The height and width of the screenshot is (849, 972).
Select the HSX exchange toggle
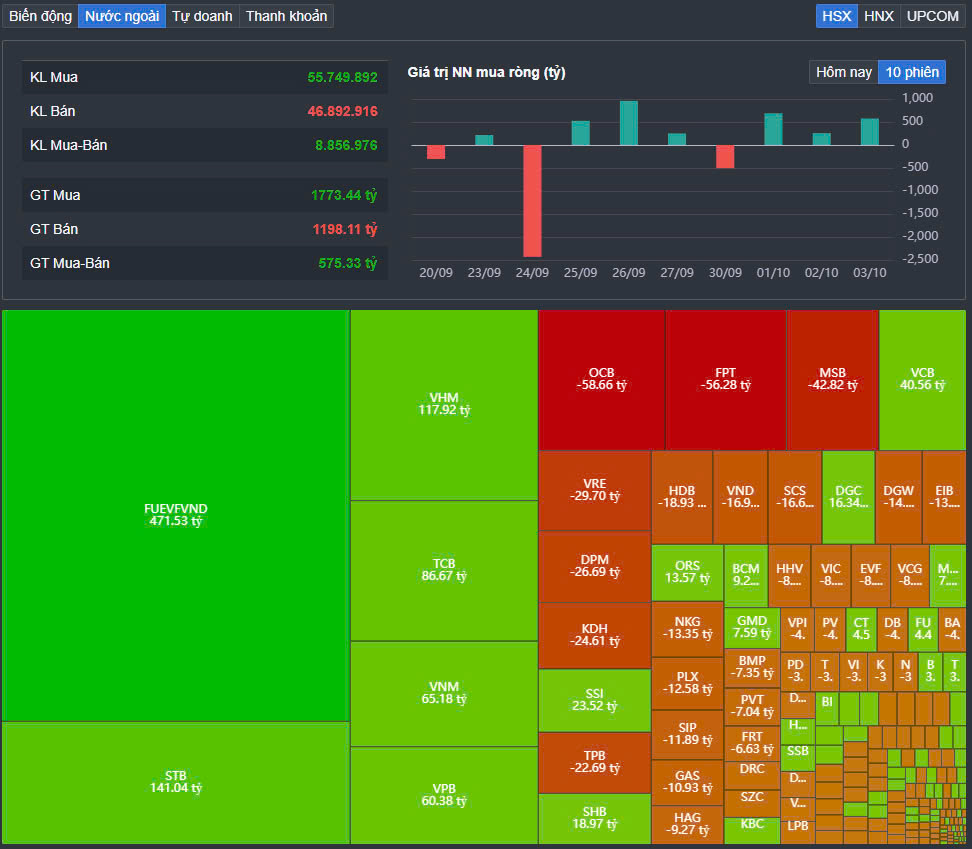click(836, 16)
